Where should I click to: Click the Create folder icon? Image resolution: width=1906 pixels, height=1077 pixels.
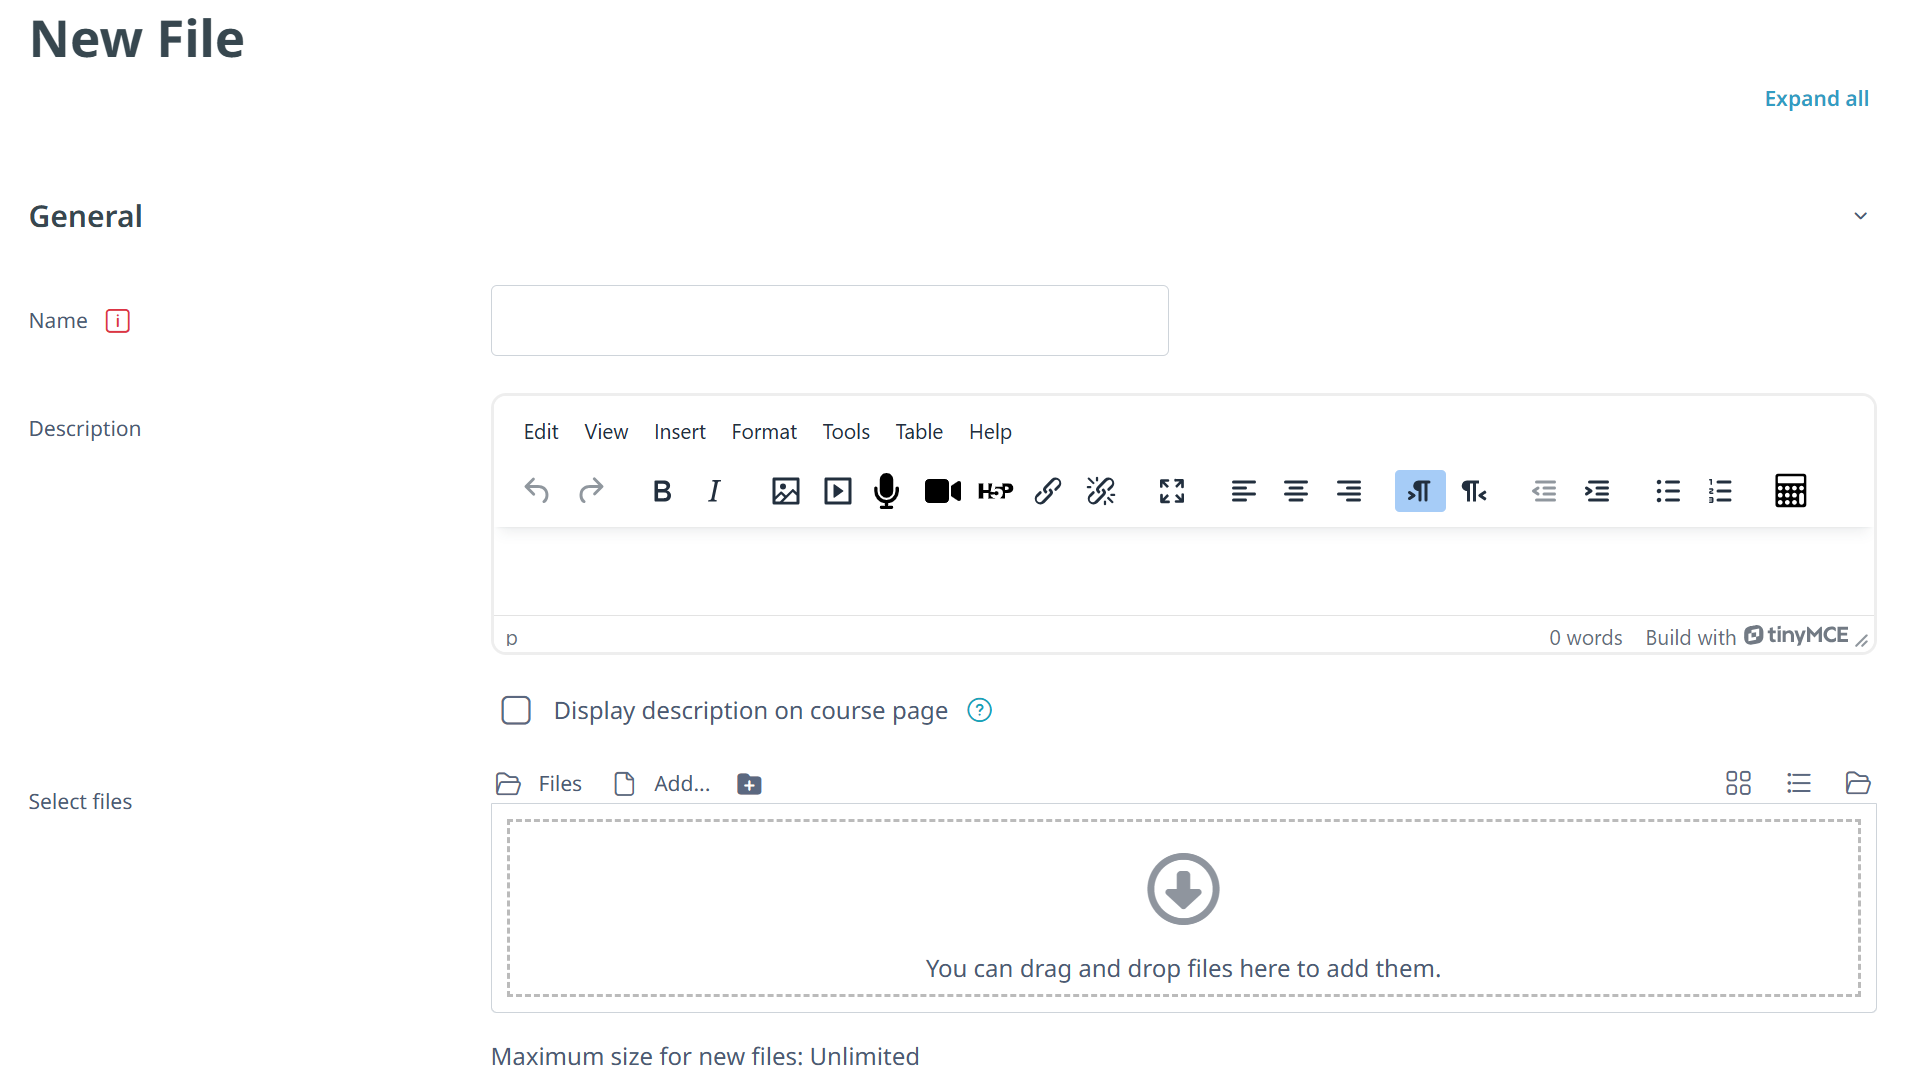pyautogui.click(x=749, y=784)
